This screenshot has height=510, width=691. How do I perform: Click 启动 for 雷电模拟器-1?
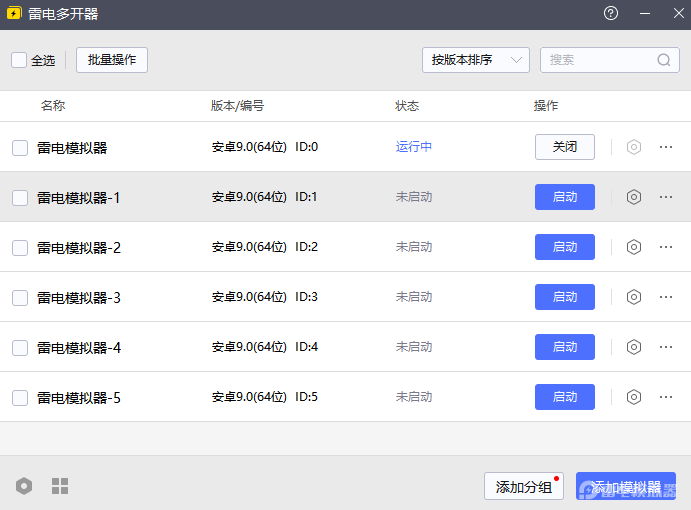point(565,197)
